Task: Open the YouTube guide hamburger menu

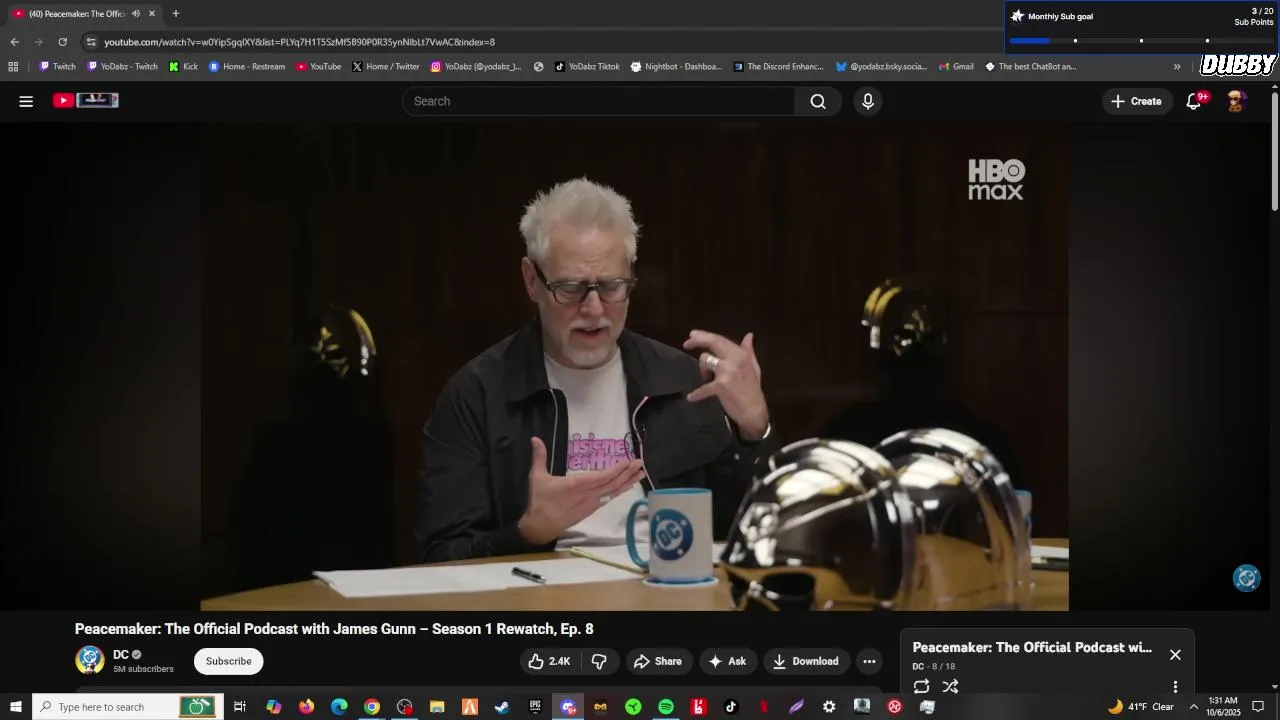Action: point(26,101)
